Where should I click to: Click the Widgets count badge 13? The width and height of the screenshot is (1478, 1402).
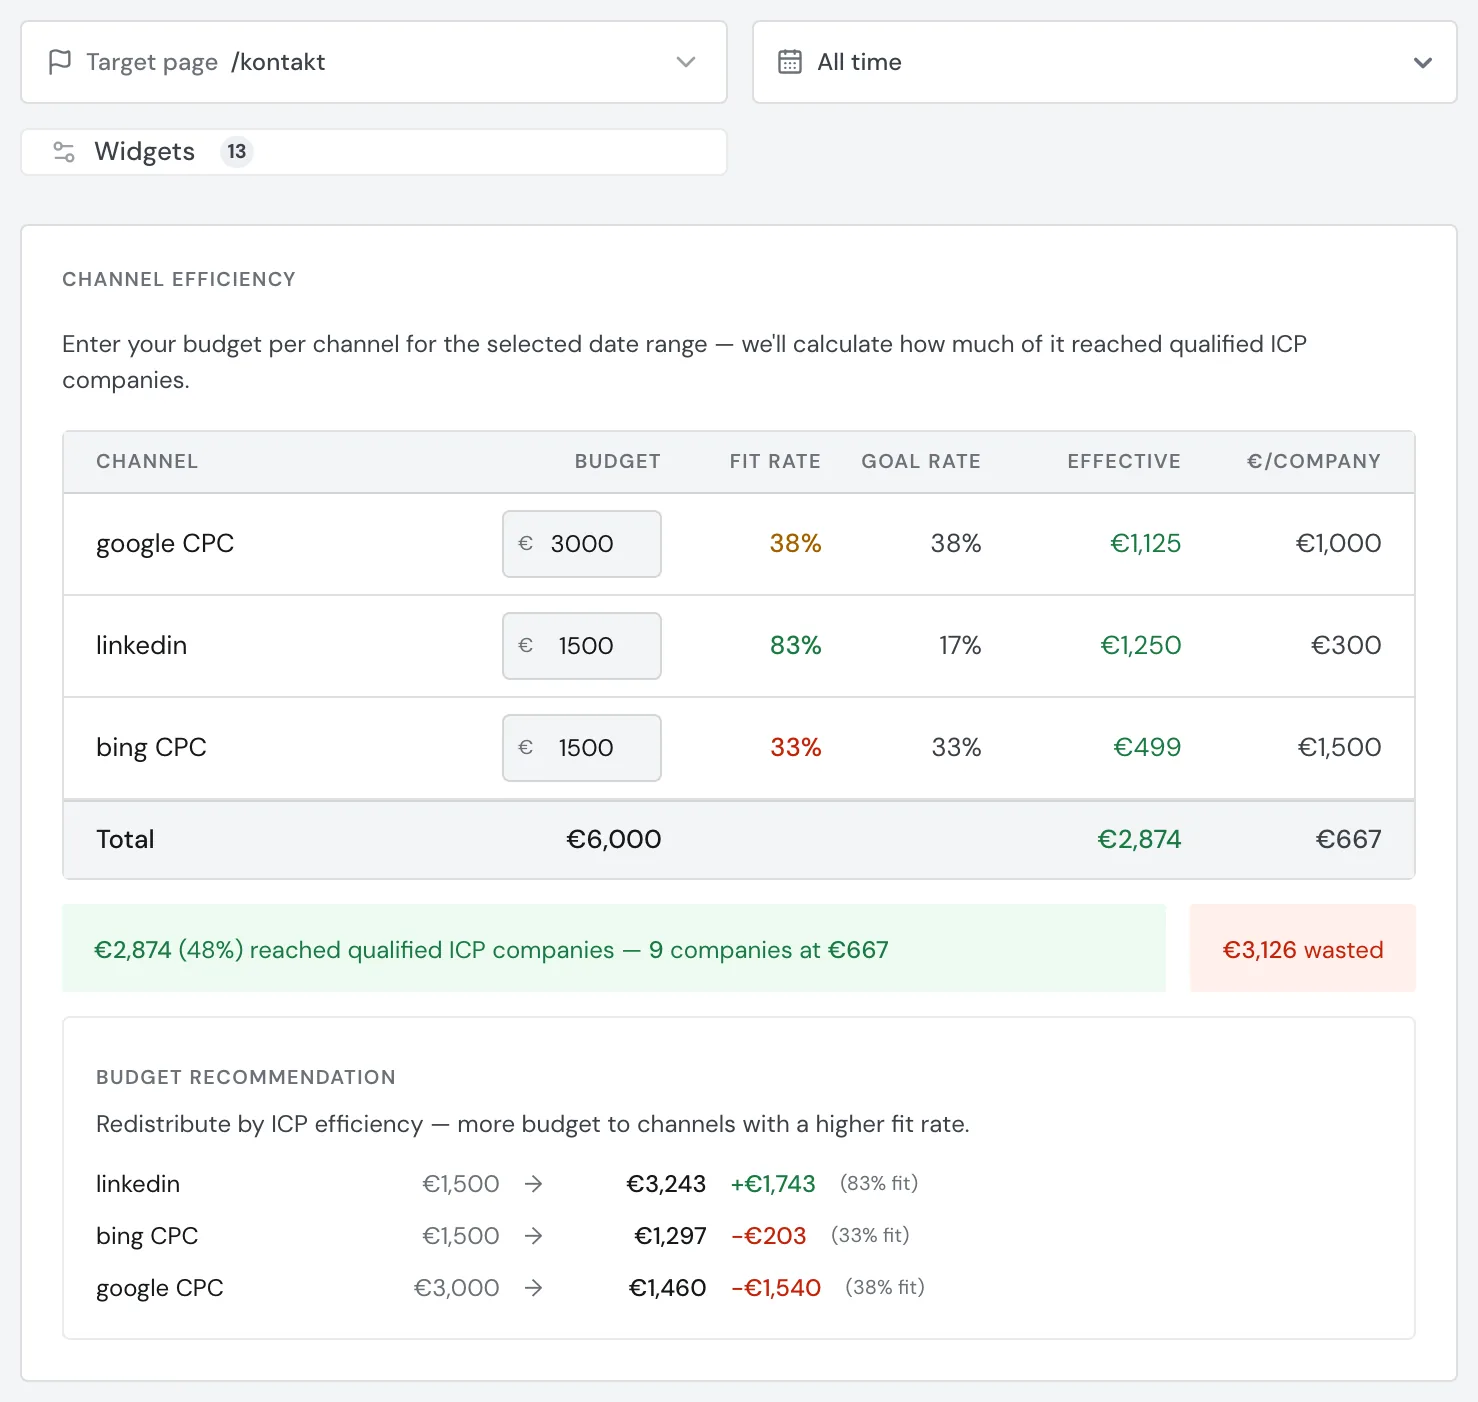point(236,152)
